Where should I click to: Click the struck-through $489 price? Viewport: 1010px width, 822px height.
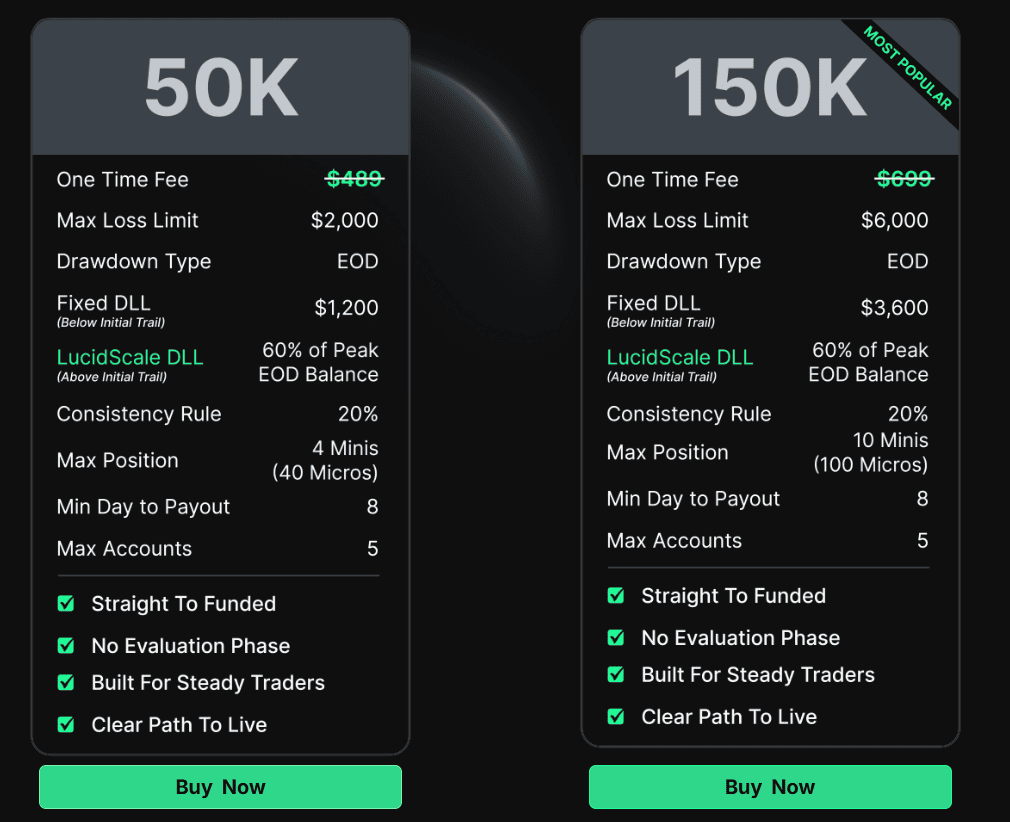[x=354, y=179]
